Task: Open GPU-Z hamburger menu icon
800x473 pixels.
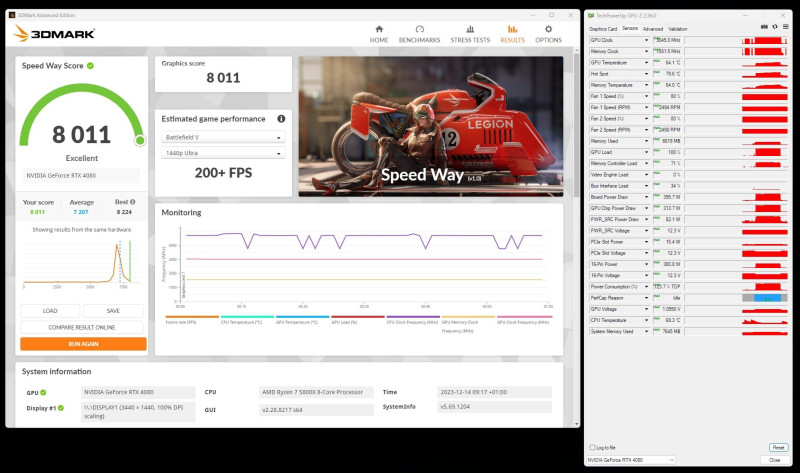Action: pyautogui.click(x=786, y=27)
